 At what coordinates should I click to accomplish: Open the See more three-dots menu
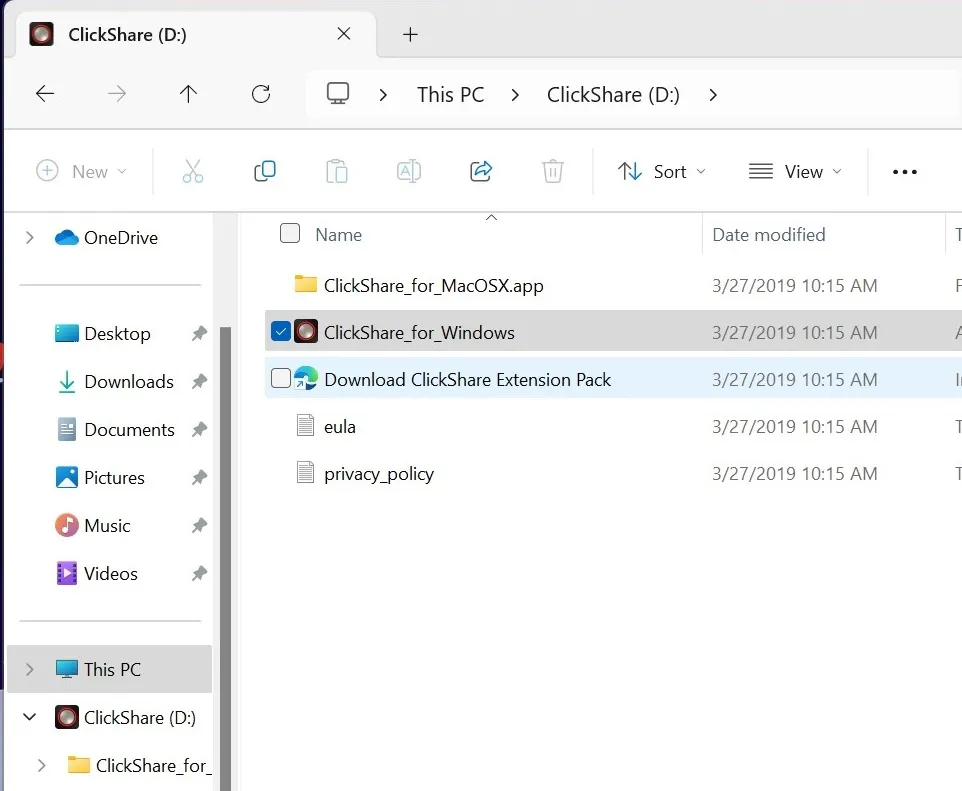904,172
